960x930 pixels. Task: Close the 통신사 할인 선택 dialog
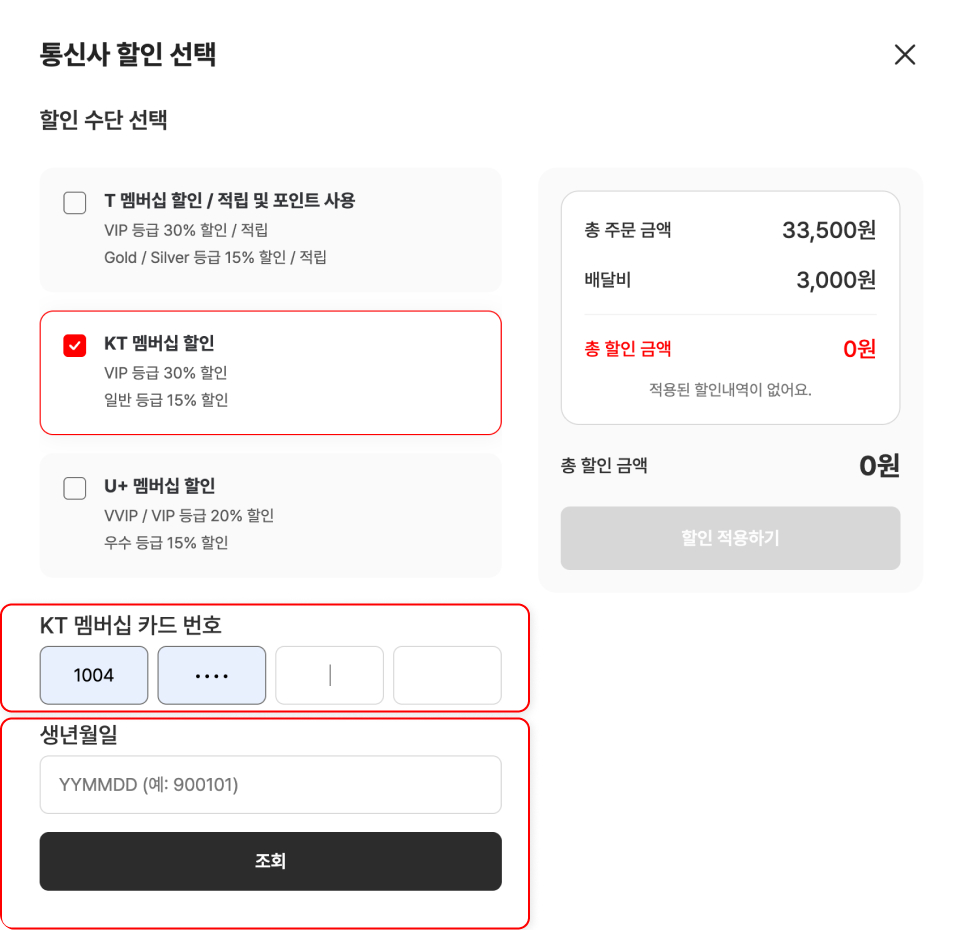click(904, 55)
